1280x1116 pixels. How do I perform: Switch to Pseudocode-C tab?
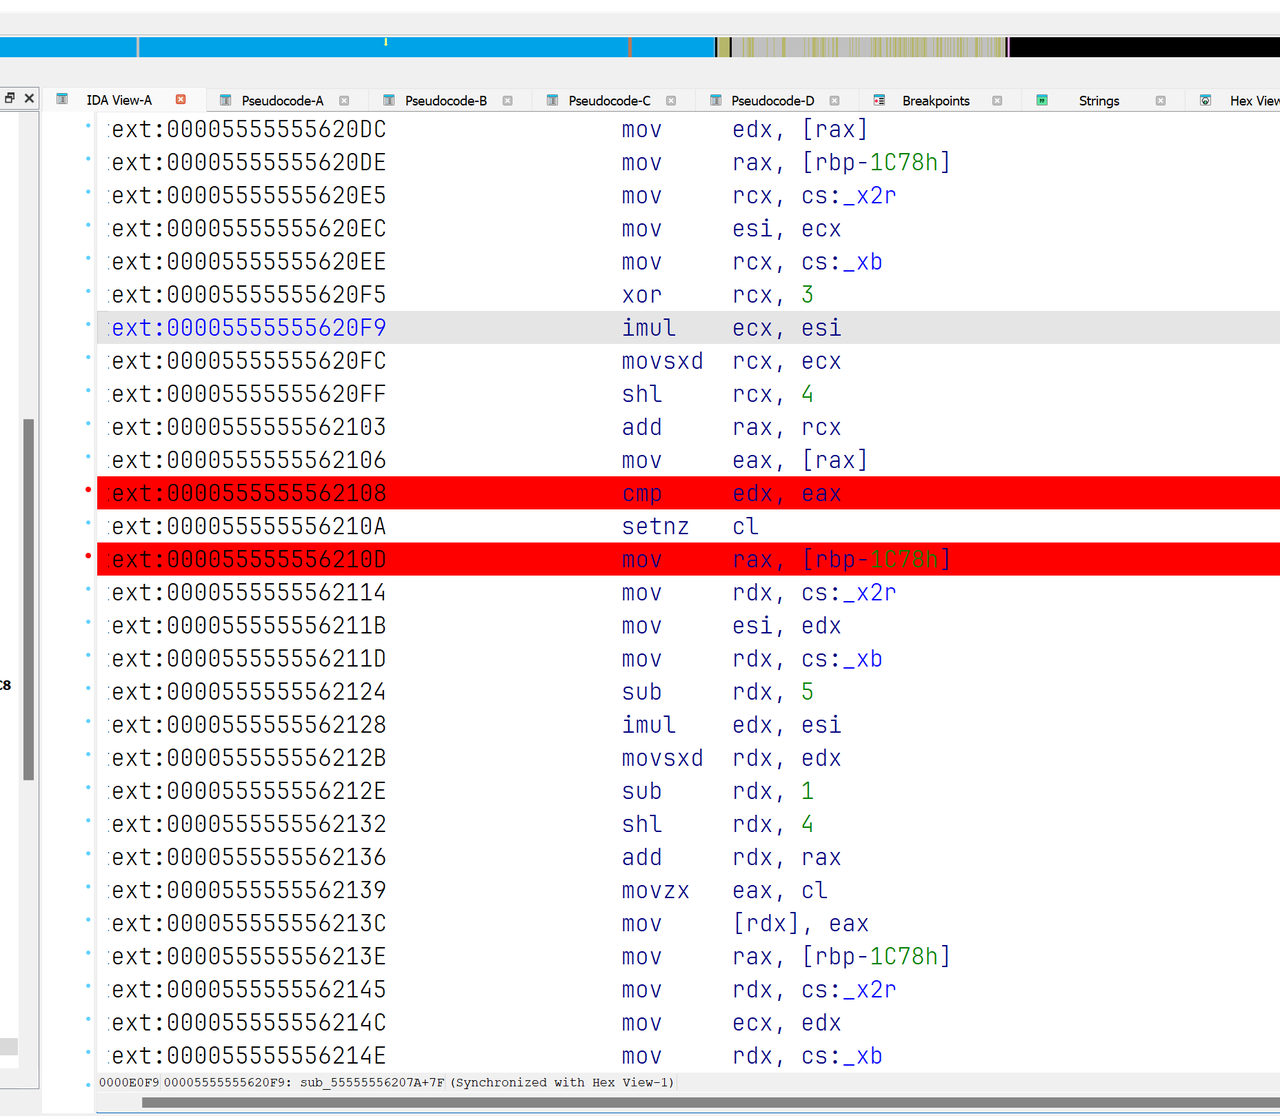click(609, 100)
